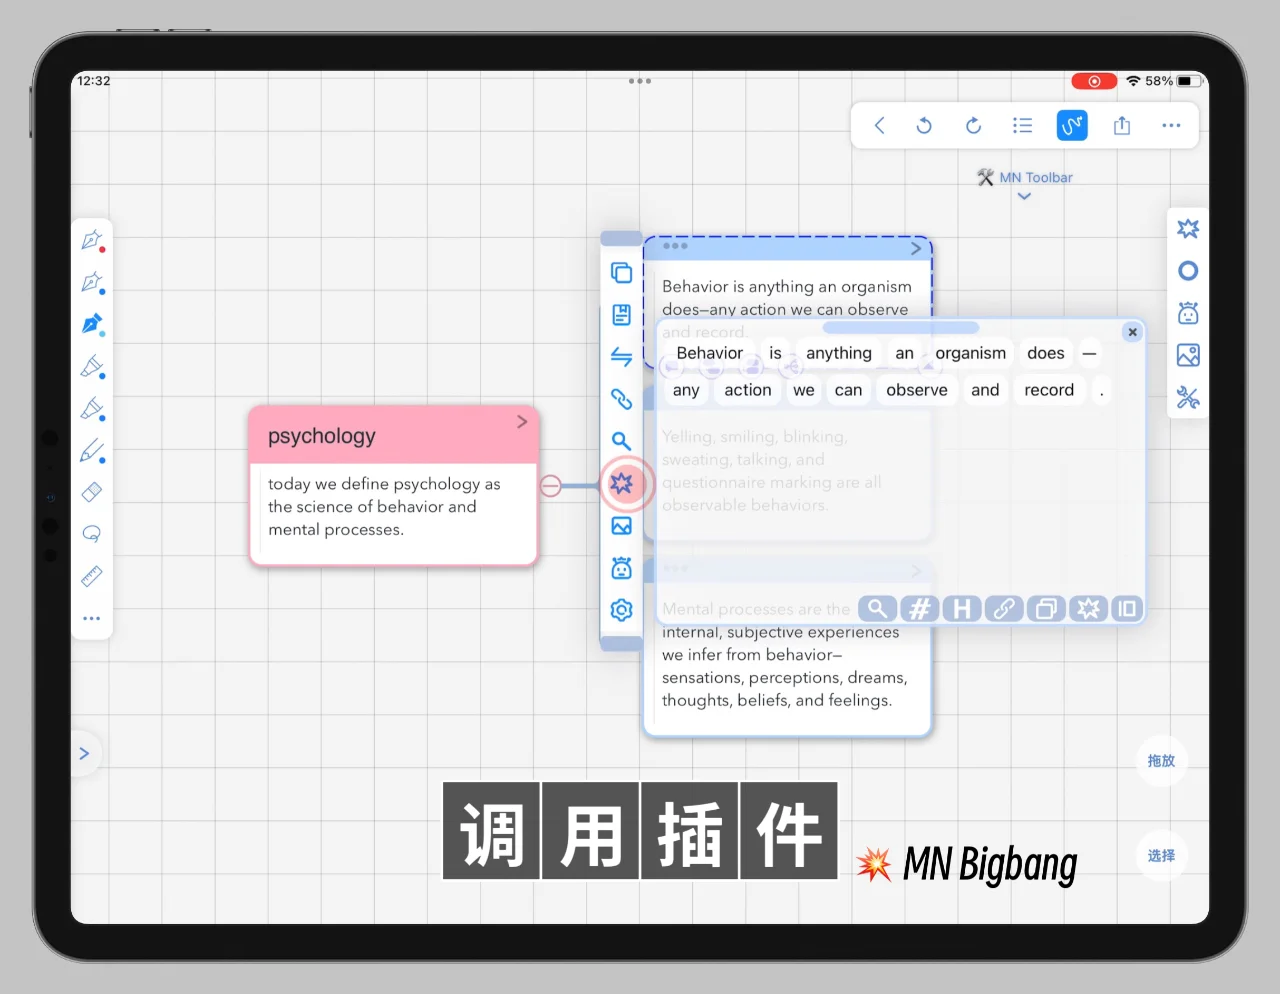Screen dimensions: 1280x994
Task: Select the eraser tool
Action: click(91, 492)
